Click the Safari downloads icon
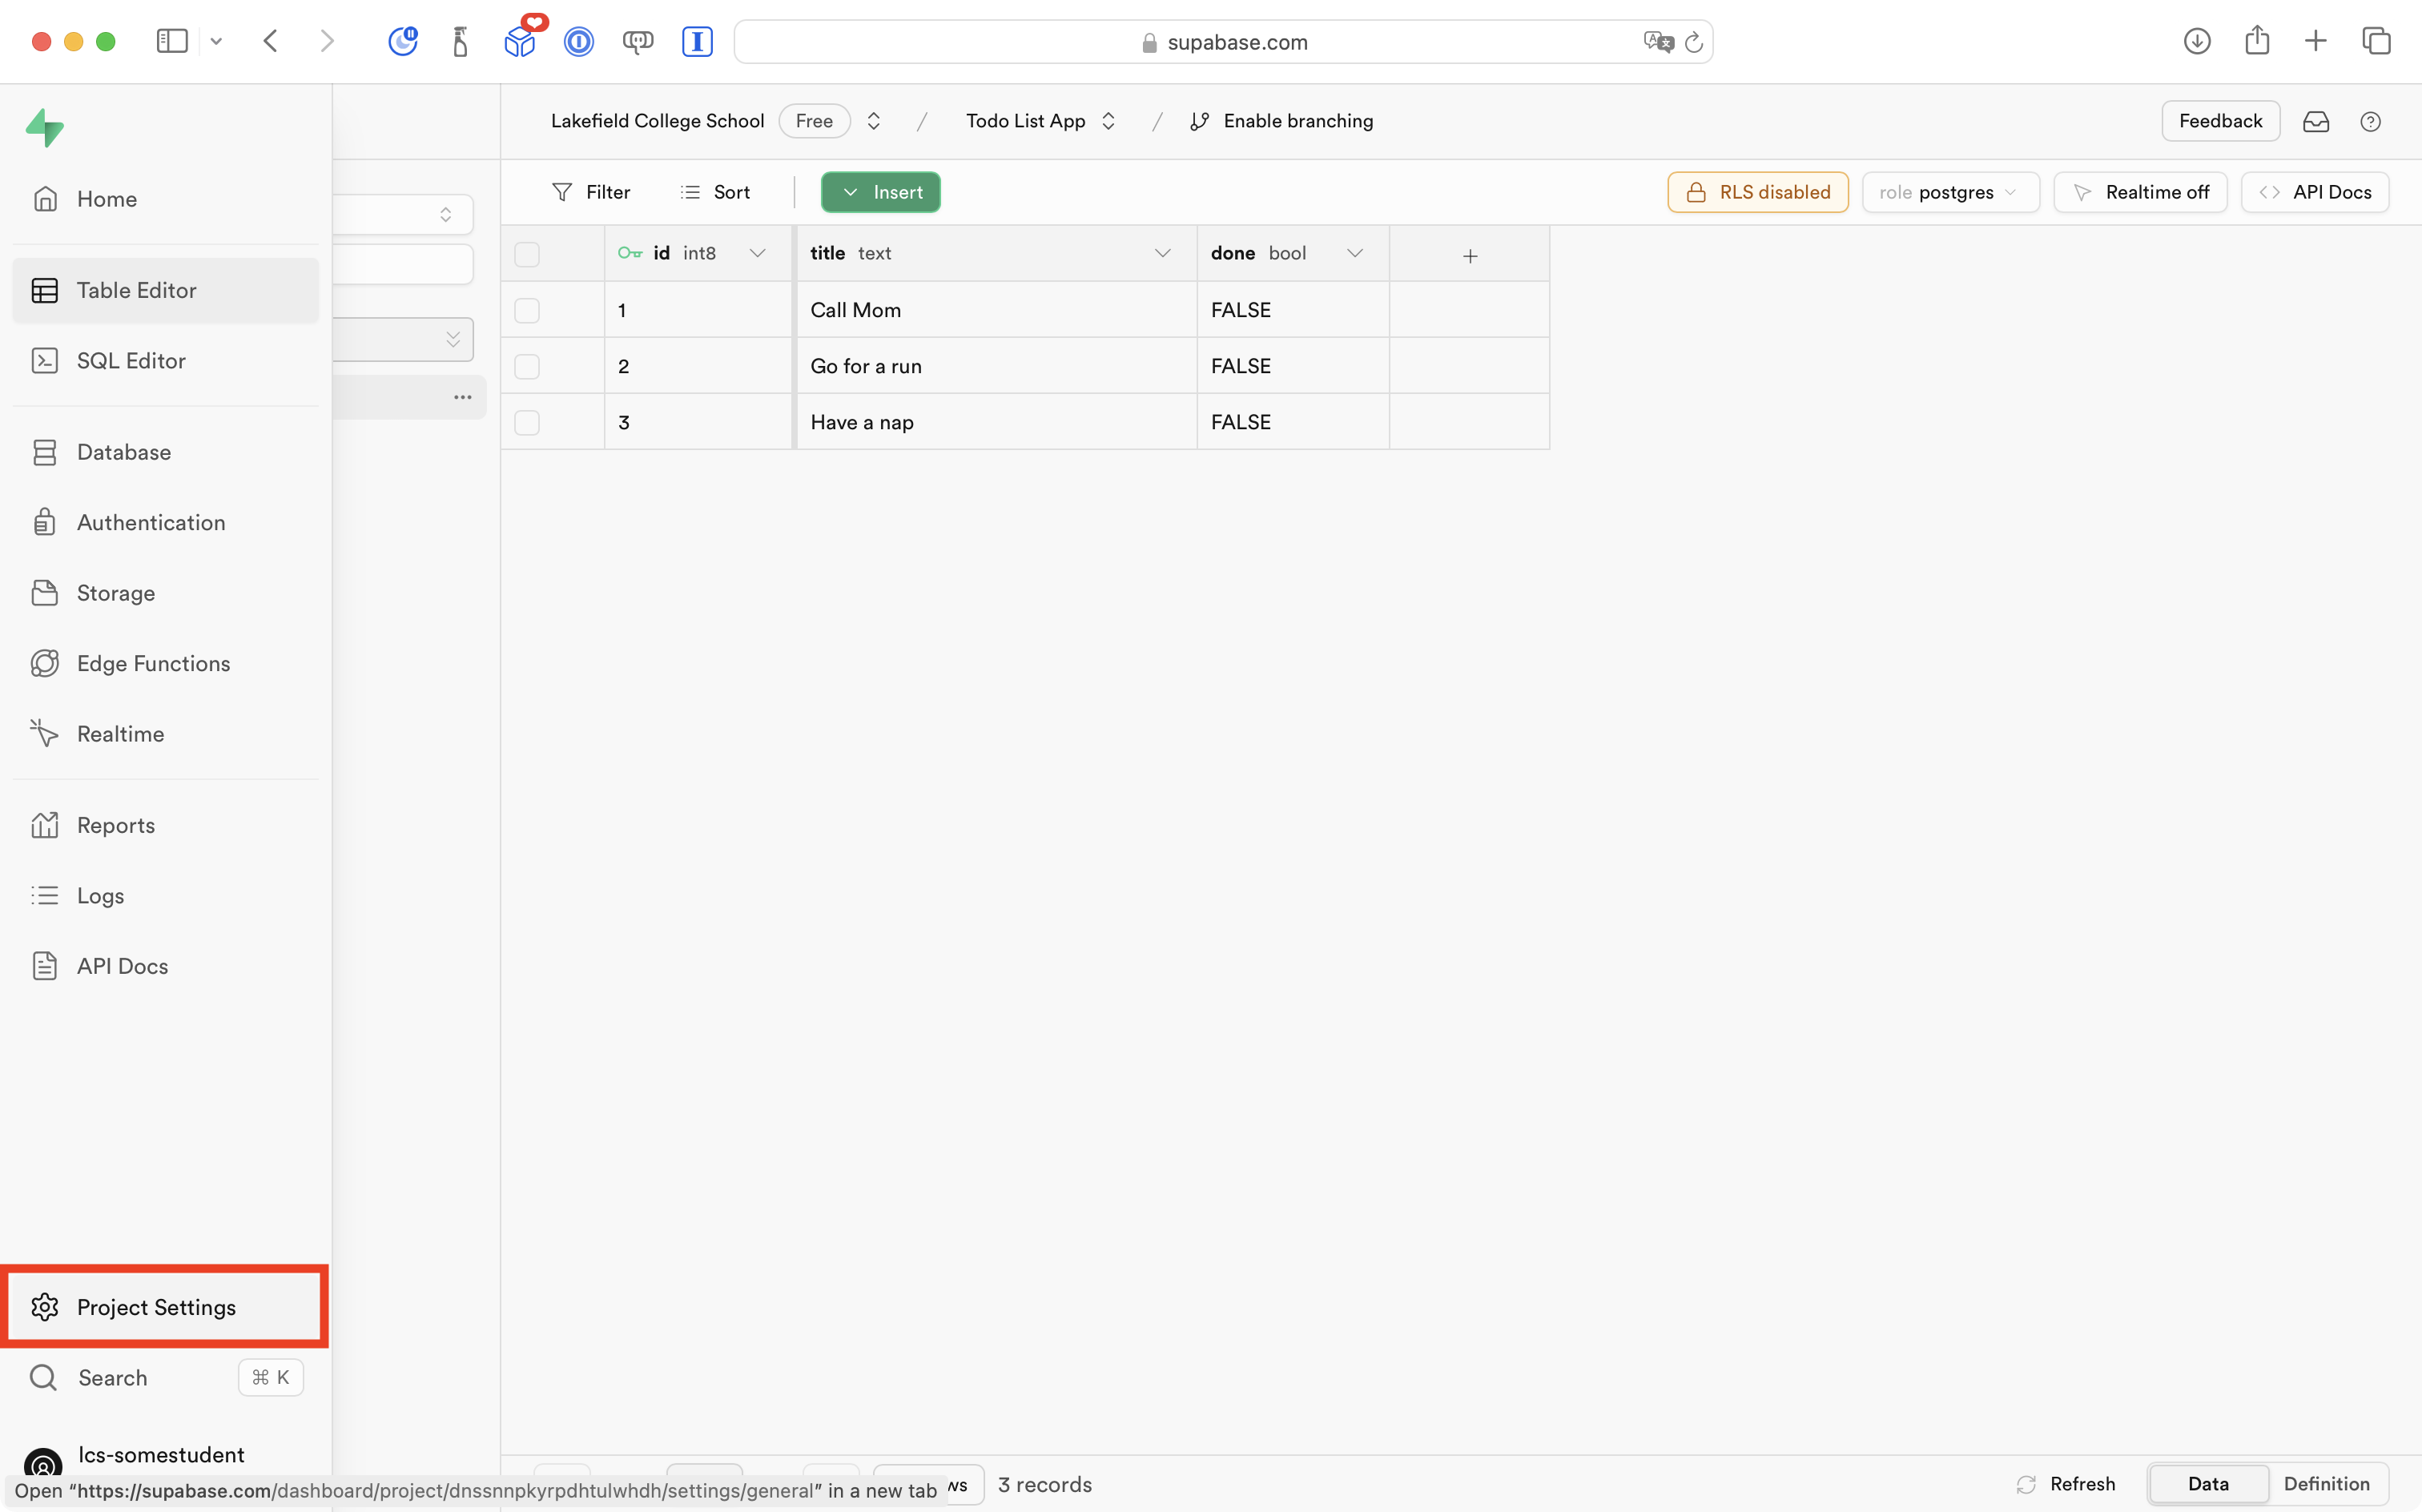The width and height of the screenshot is (2422, 1512). 2197,41
